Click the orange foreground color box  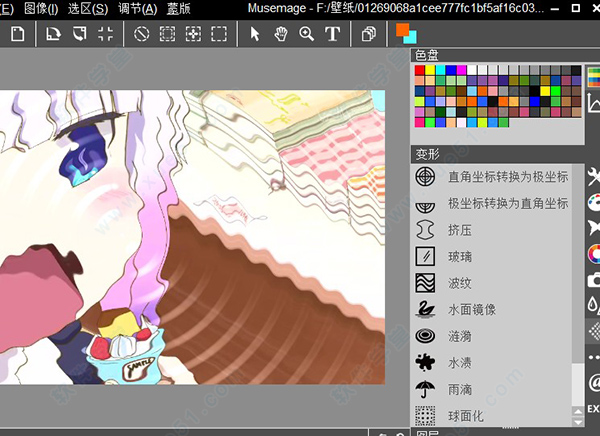402,29
